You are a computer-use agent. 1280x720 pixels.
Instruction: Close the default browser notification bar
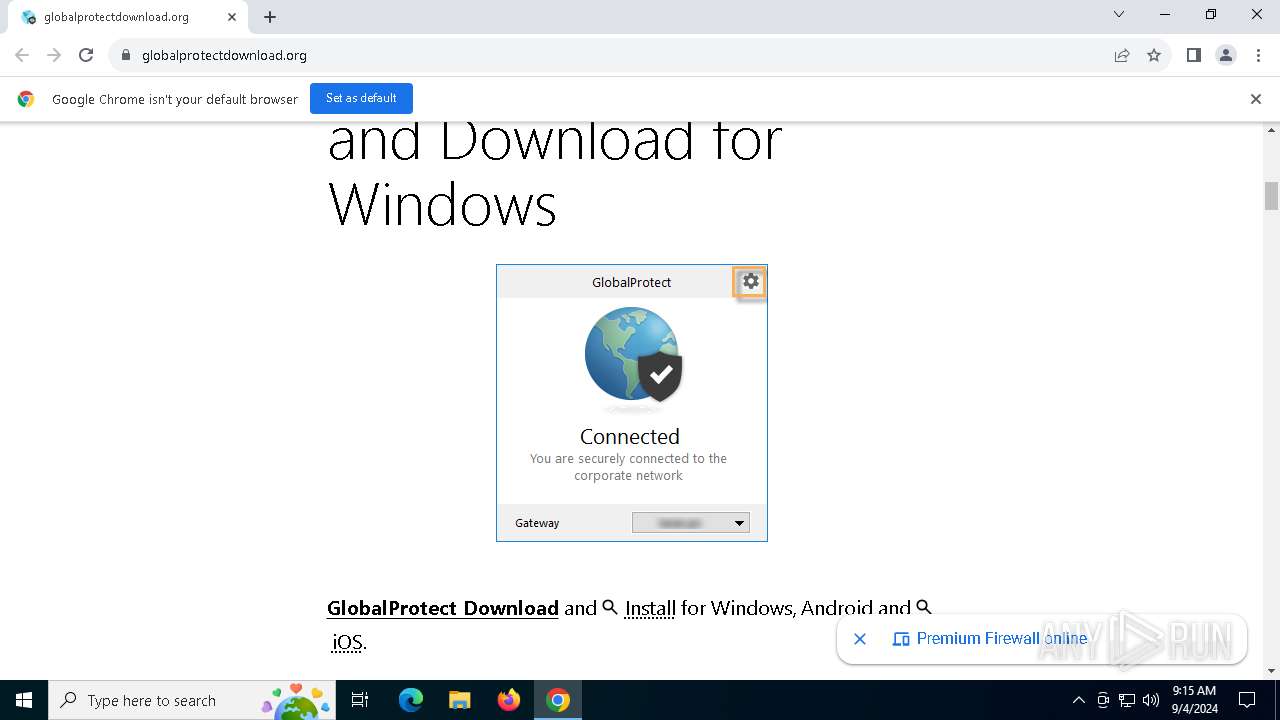coord(1256,99)
